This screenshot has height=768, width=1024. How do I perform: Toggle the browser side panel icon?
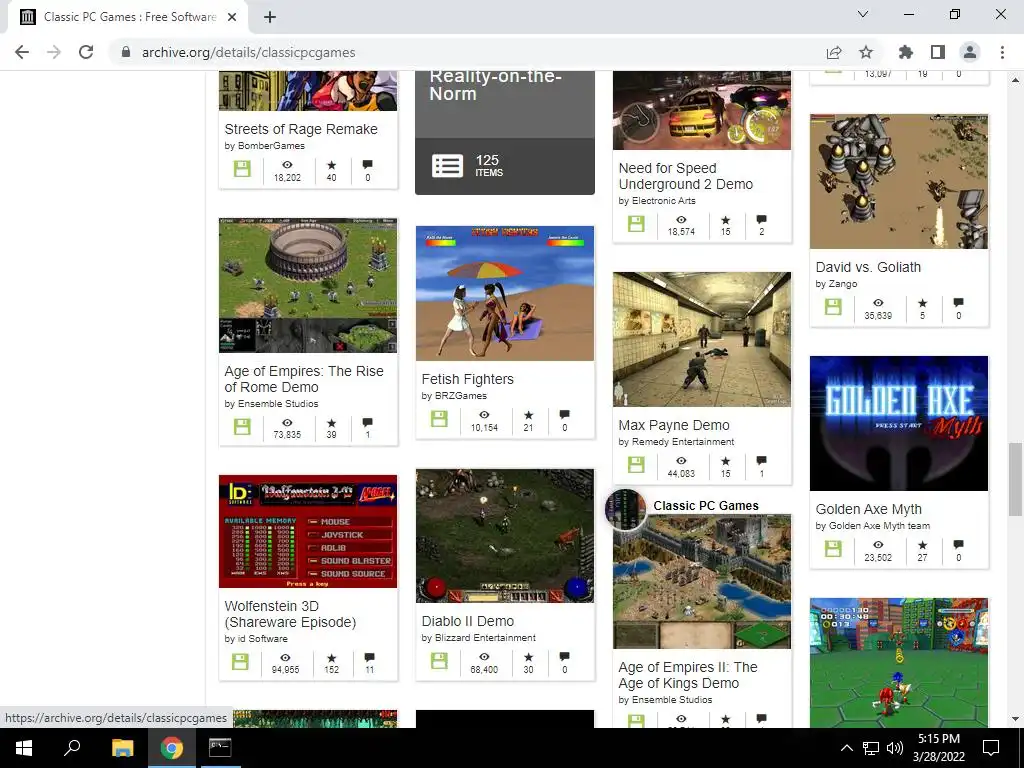coord(937,52)
